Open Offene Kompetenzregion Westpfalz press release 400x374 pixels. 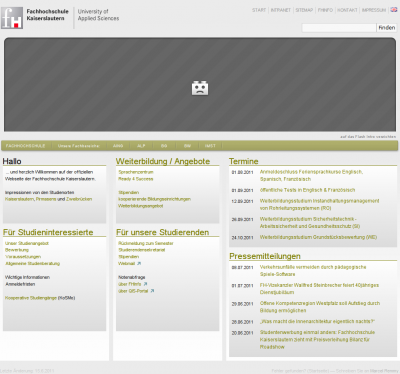click(320, 307)
